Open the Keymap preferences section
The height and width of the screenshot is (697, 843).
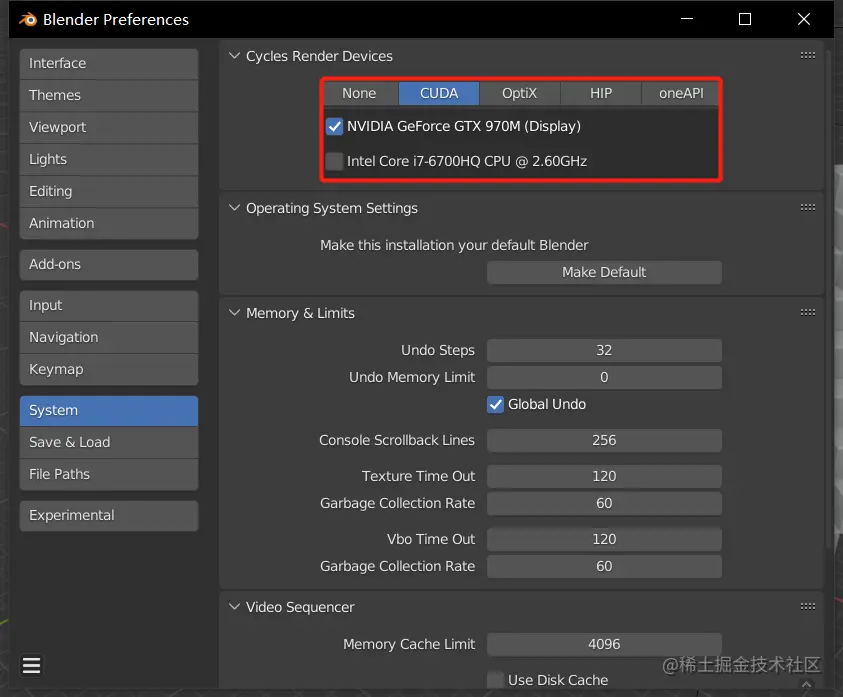coord(109,369)
